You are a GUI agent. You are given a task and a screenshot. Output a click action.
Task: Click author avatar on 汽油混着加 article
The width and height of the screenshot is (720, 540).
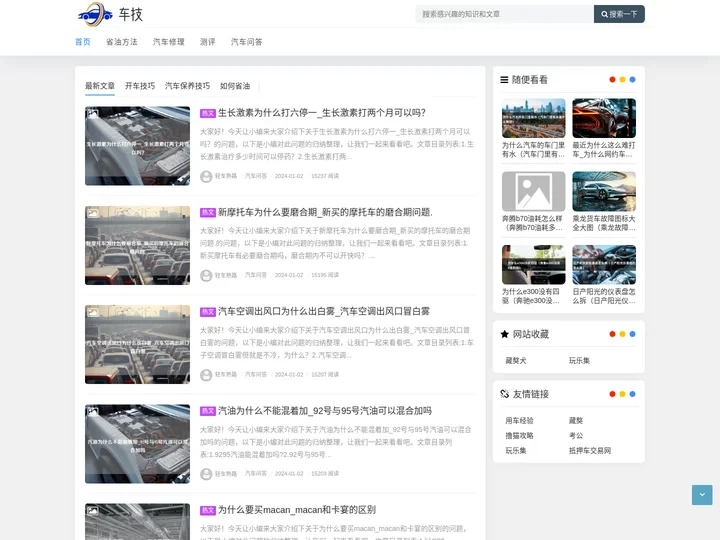pos(206,474)
